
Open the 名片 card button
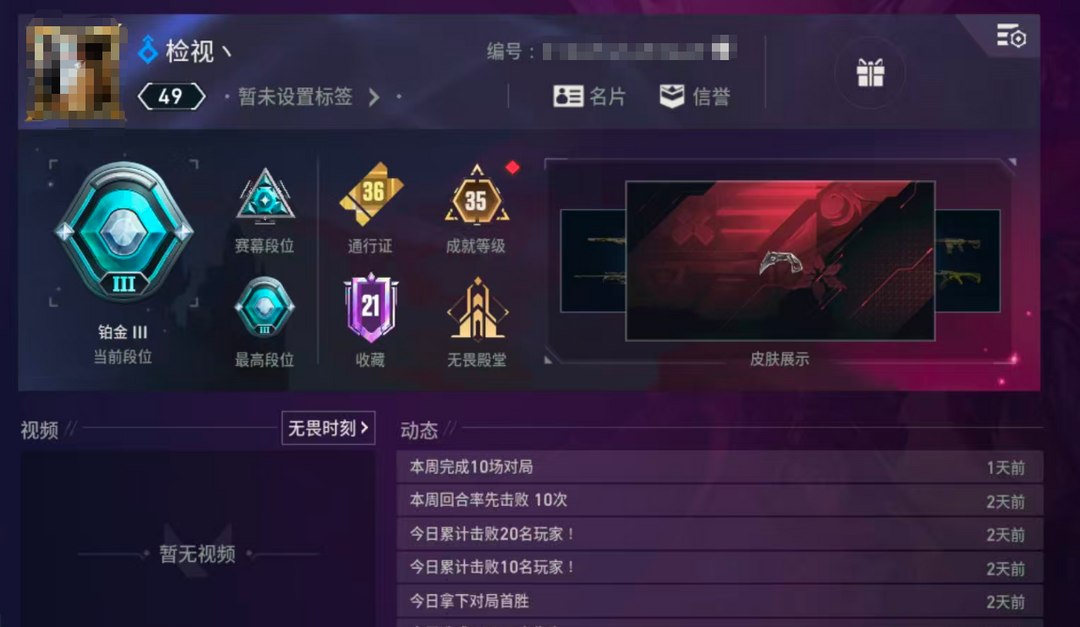coord(590,96)
